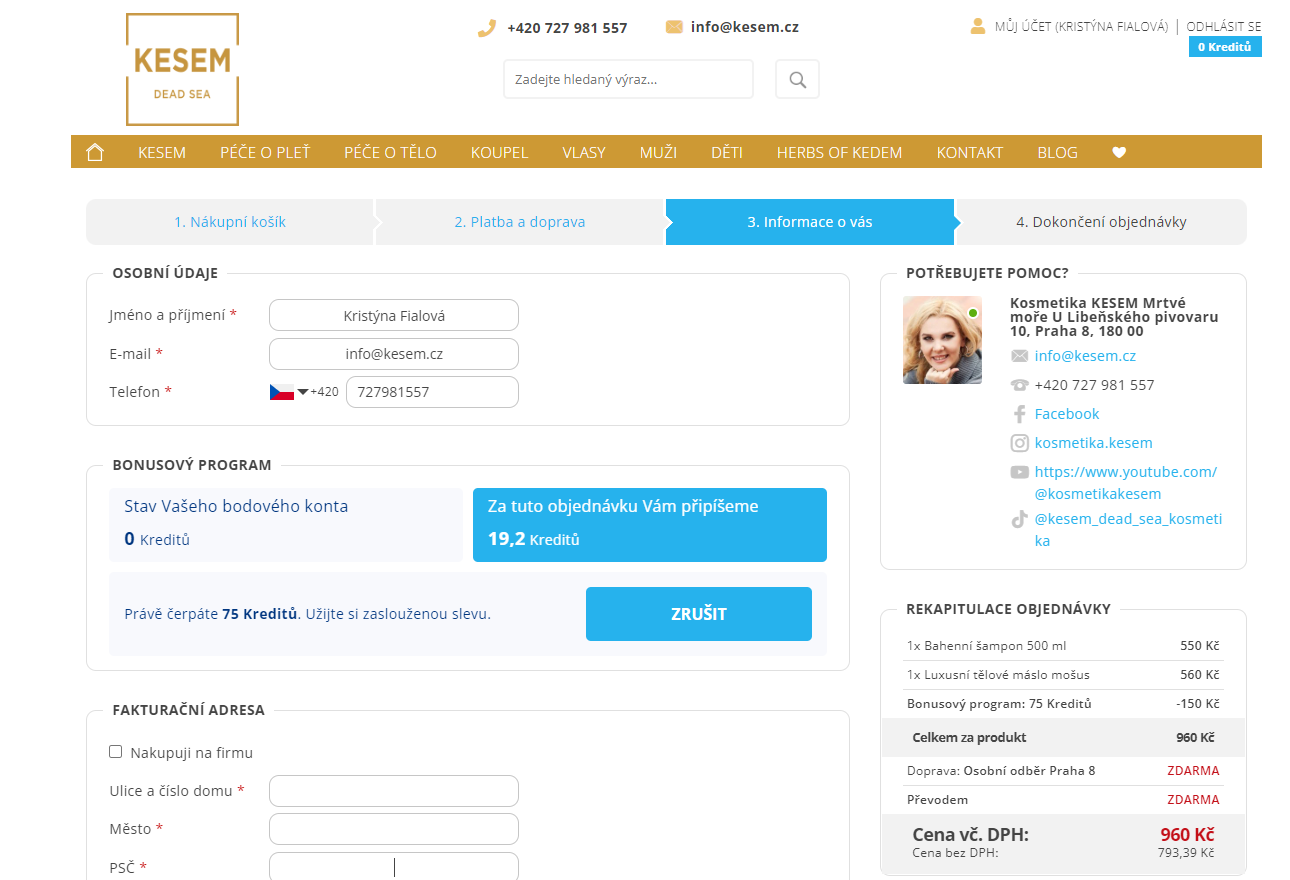
Task: Click the 'Převodem' payment row
Action: click(1063, 800)
